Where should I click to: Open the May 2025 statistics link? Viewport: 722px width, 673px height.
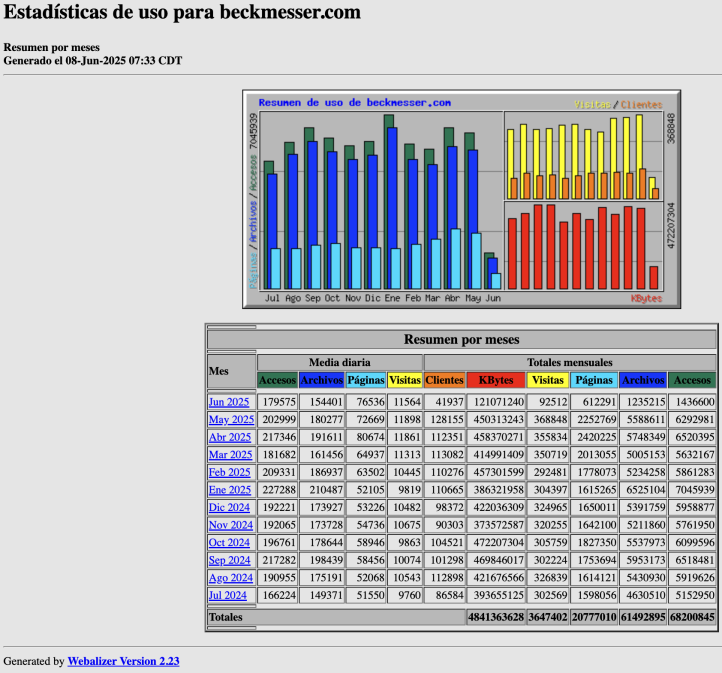[231, 420]
